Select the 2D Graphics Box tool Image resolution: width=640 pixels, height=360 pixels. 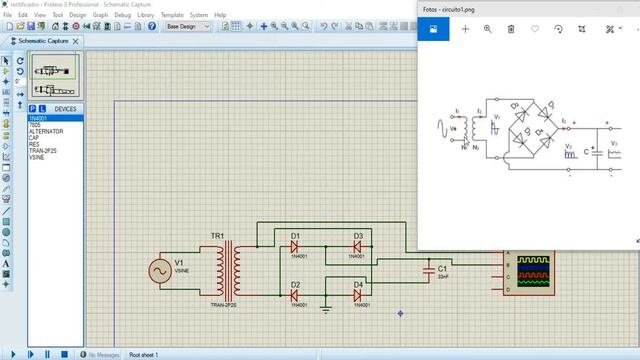coord(6,222)
